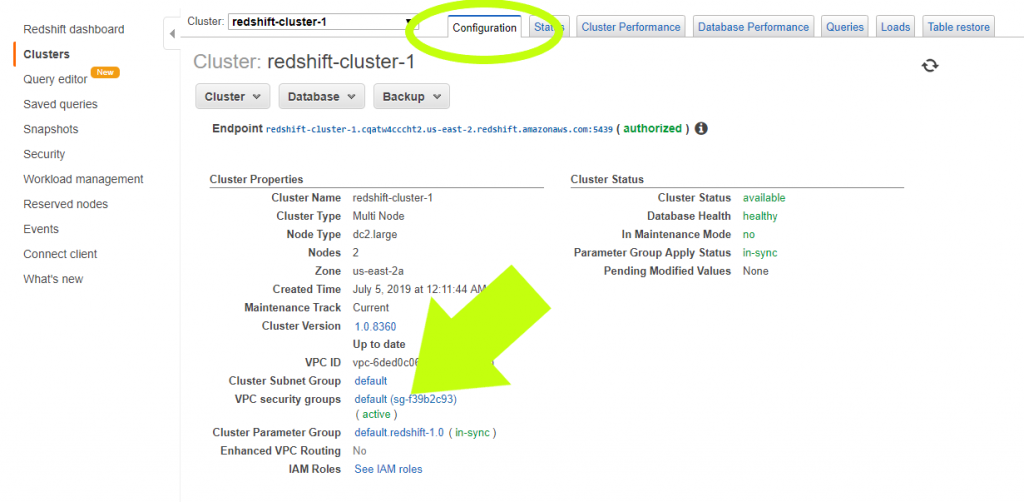This screenshot has width=1024, height=502.
Task: Click the In Maintenance Mode no value
Action: [749, 234]
